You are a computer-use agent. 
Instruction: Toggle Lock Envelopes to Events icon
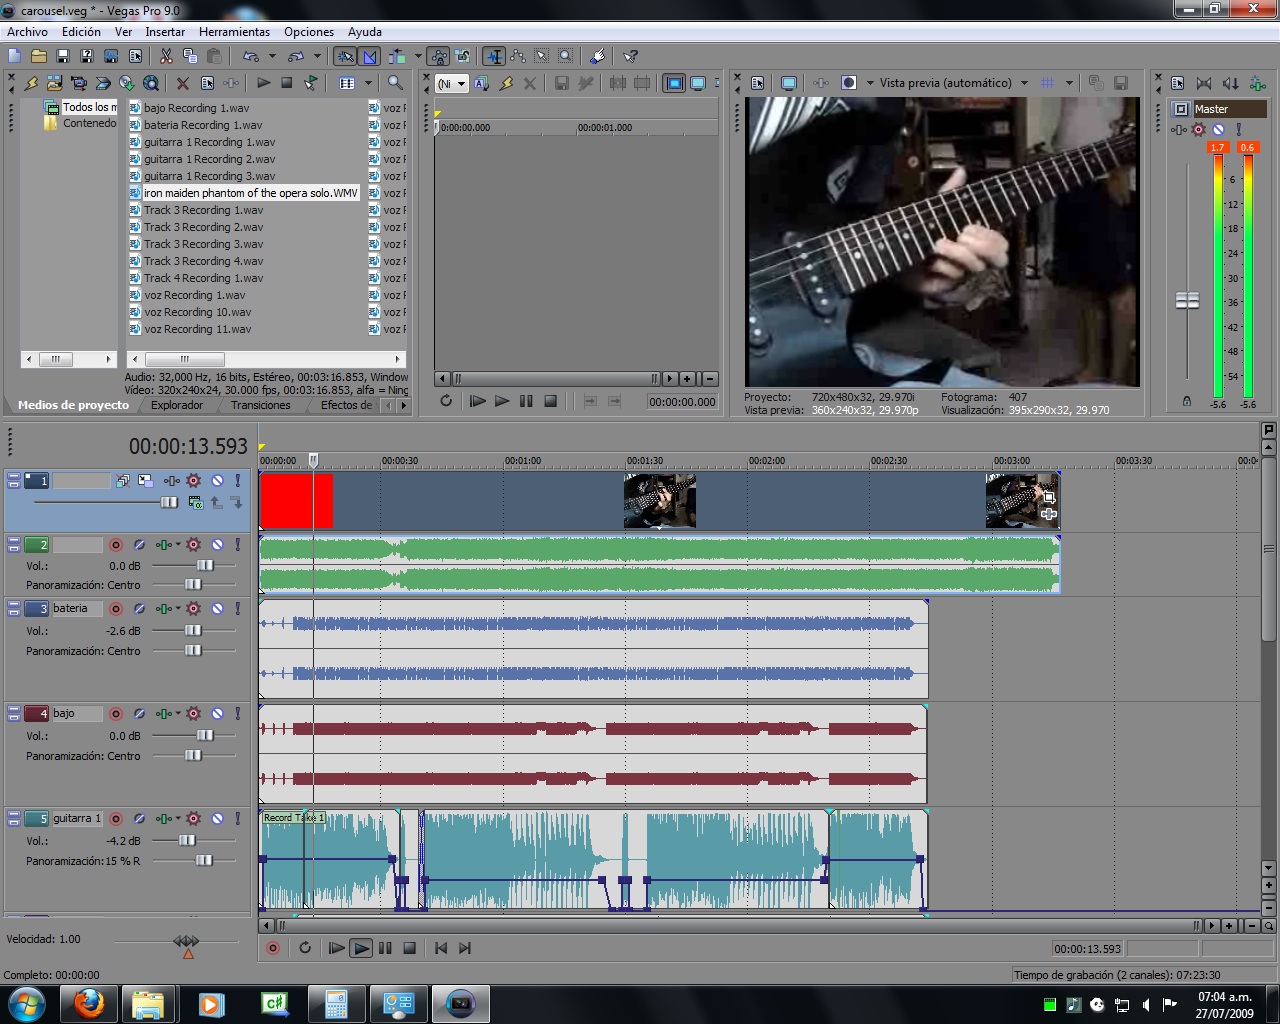[x=438, y=56]
